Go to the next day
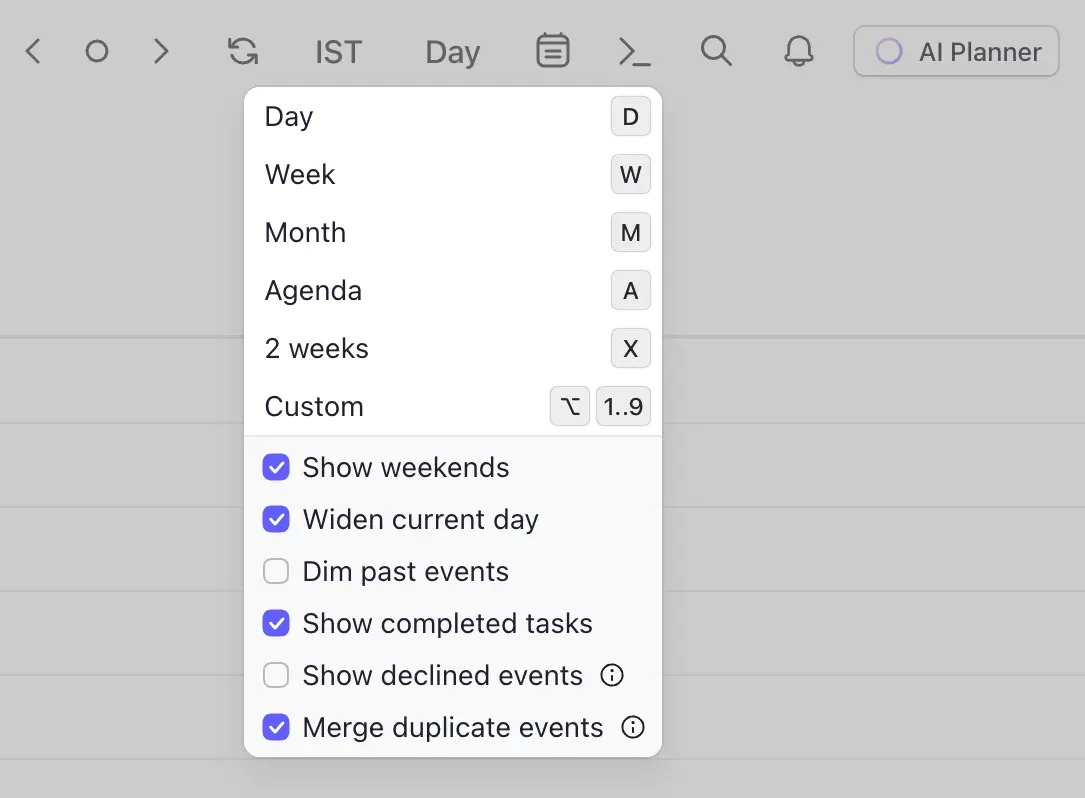The height and width of the screenshot is (798, 1085). coord(161,51)
